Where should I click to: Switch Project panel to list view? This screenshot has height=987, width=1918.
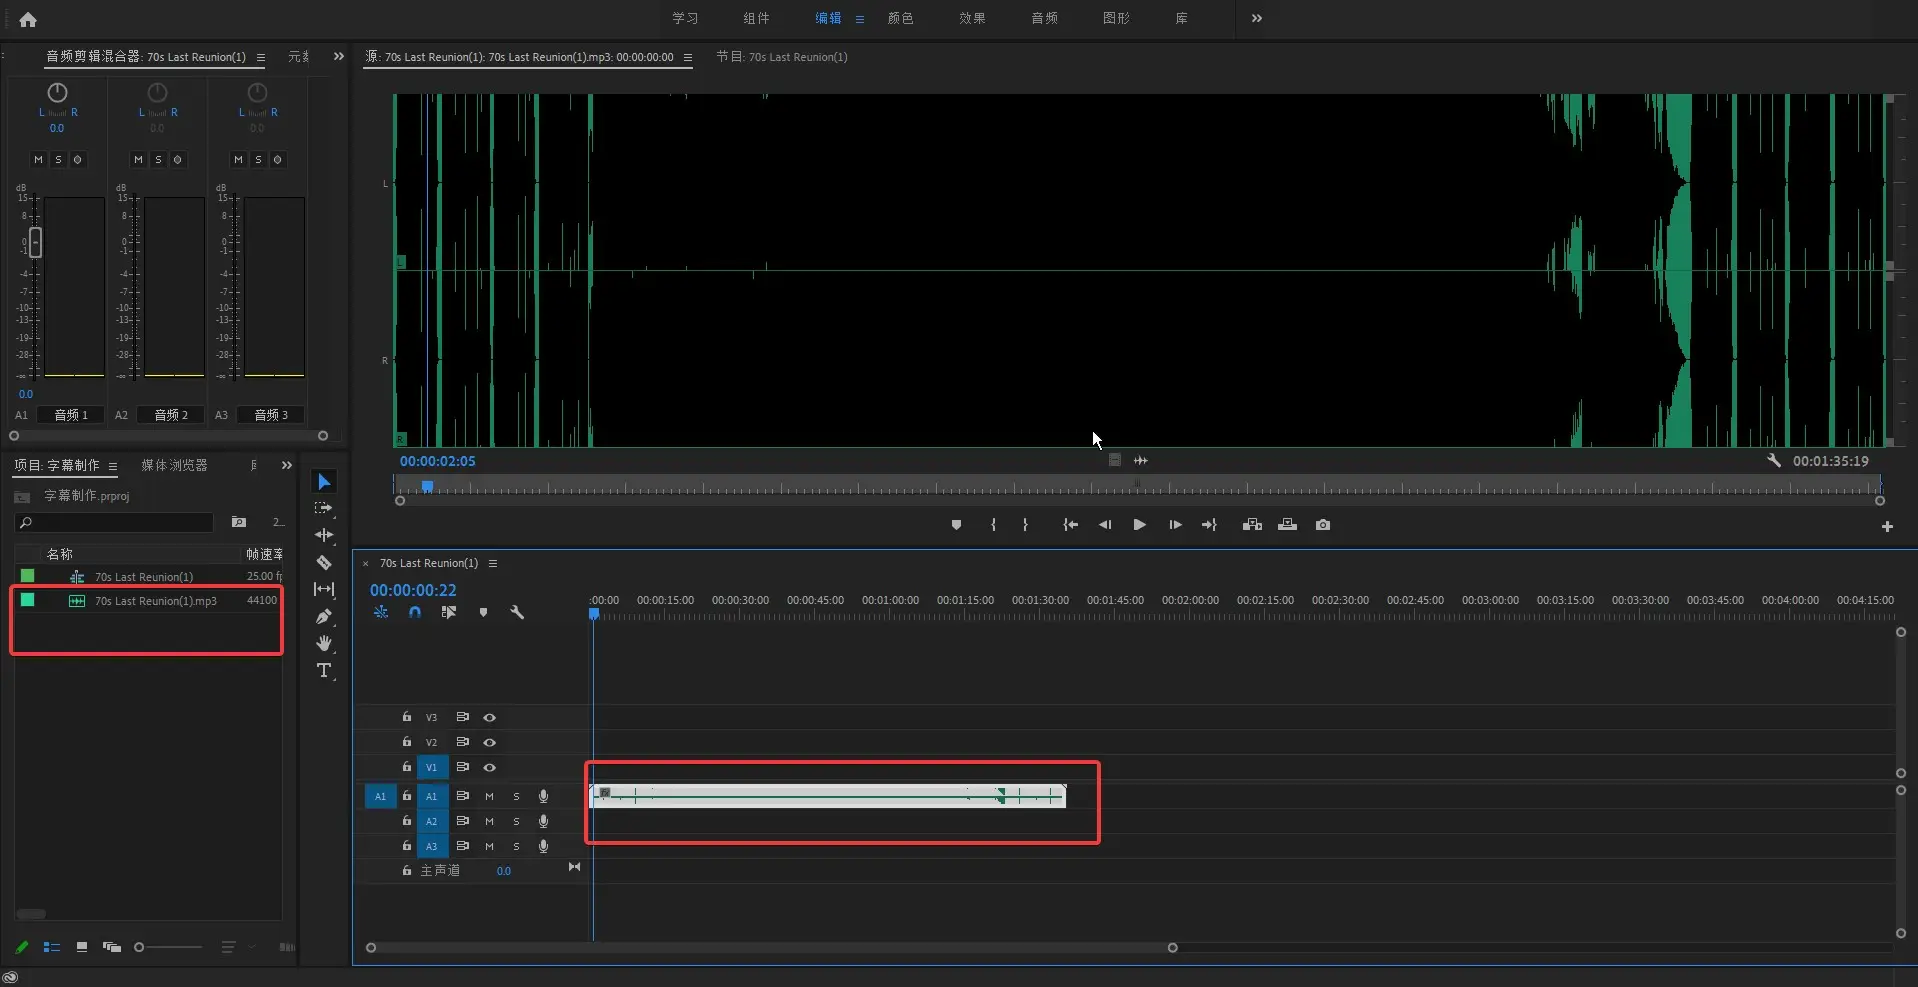pos(52,947)
